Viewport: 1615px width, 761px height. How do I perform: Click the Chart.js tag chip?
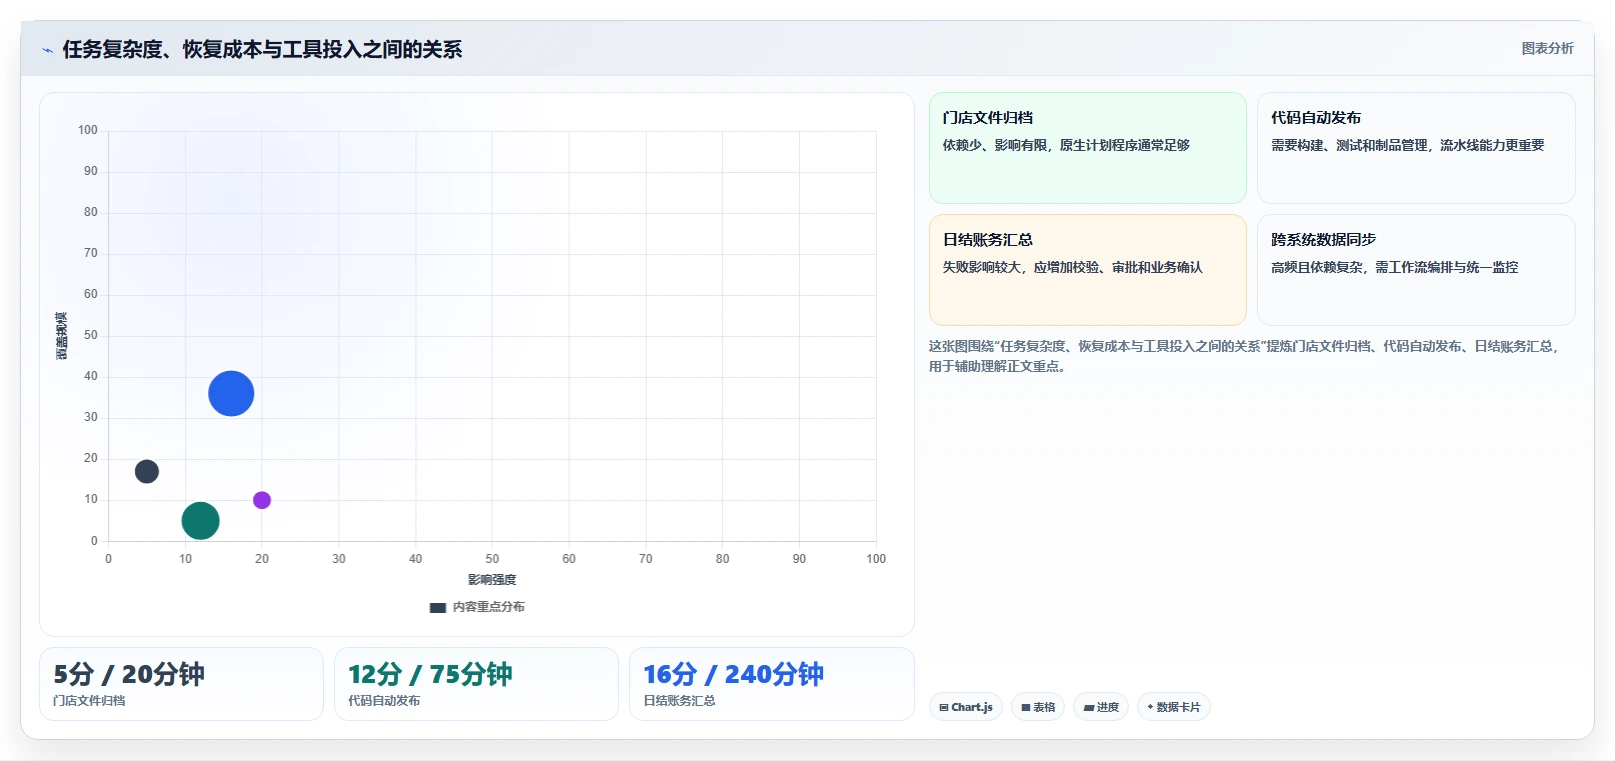click(x=966, y=707)
